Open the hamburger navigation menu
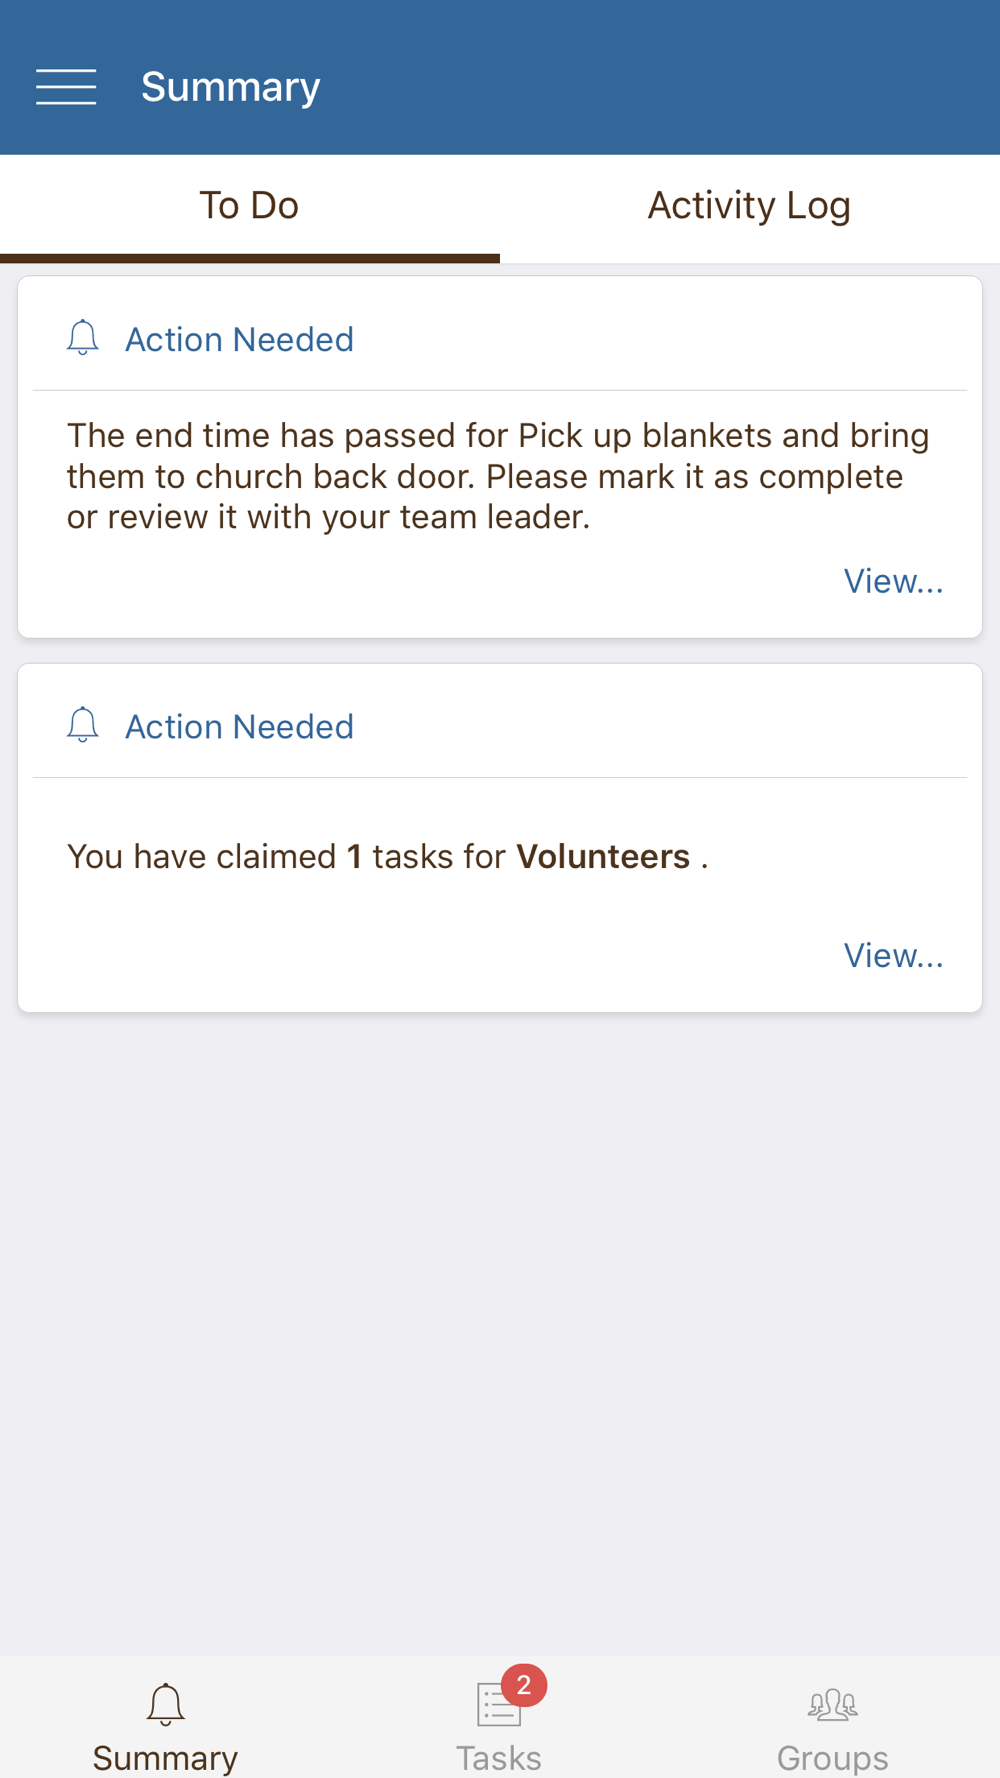Viewport: 1000px width, 1778px height. (x=66, y=87)
